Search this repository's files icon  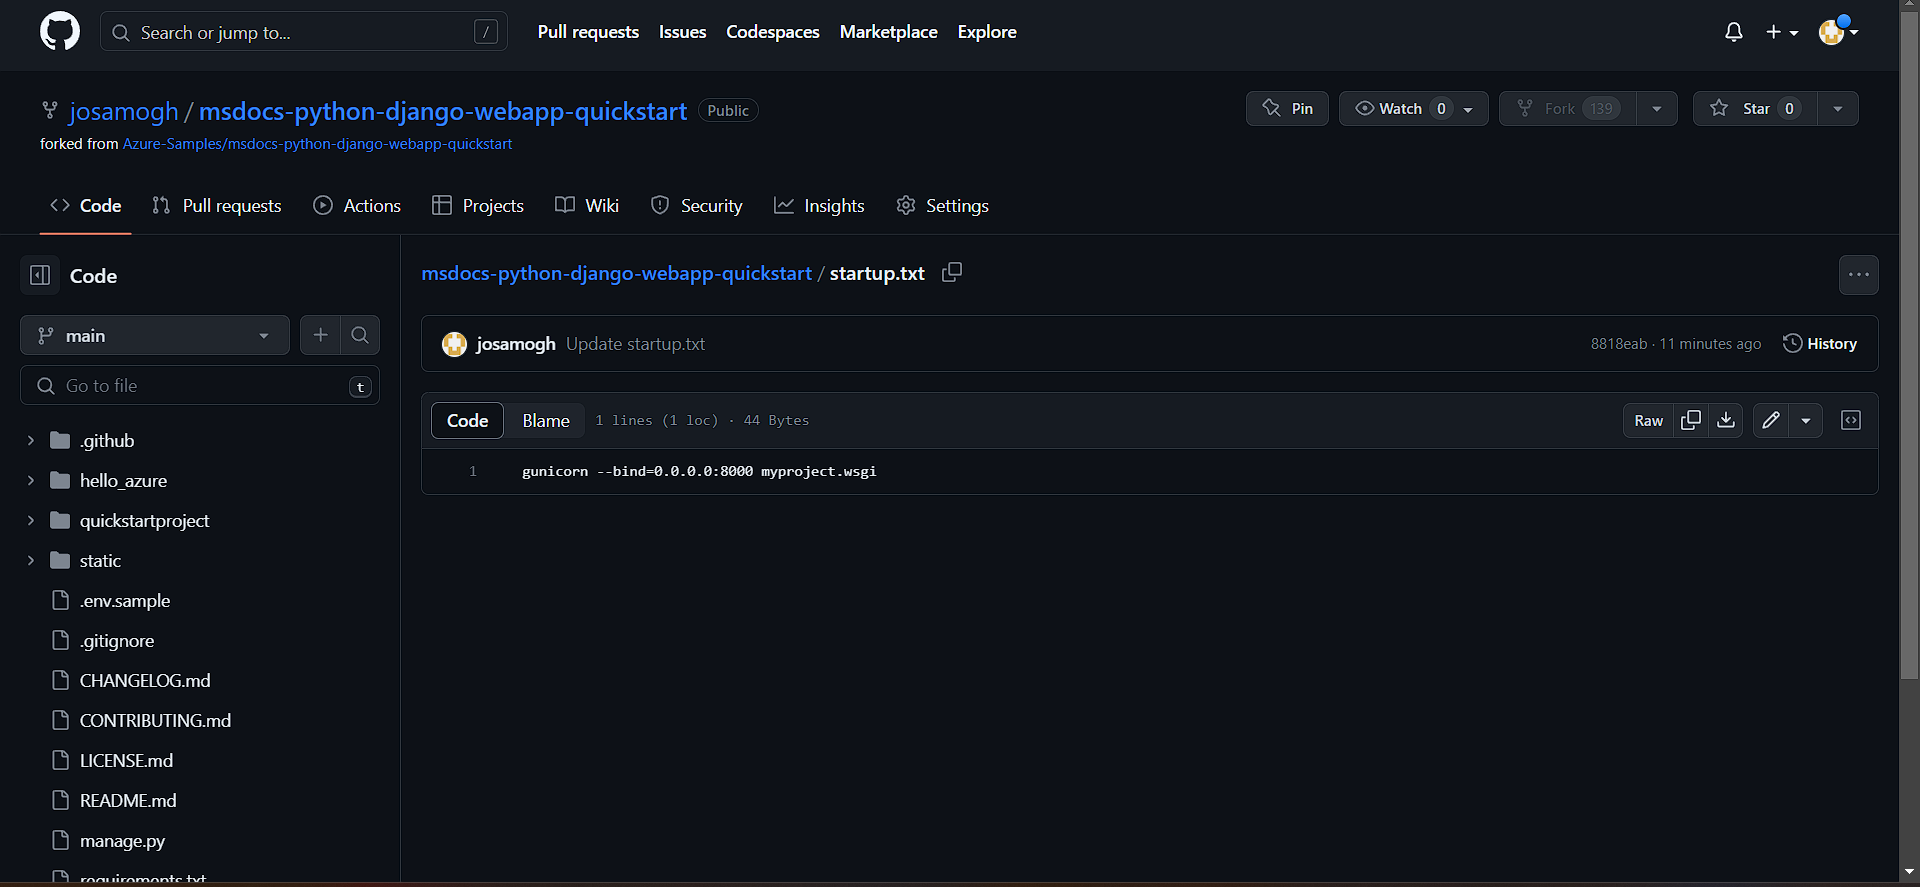pos(360,335)
